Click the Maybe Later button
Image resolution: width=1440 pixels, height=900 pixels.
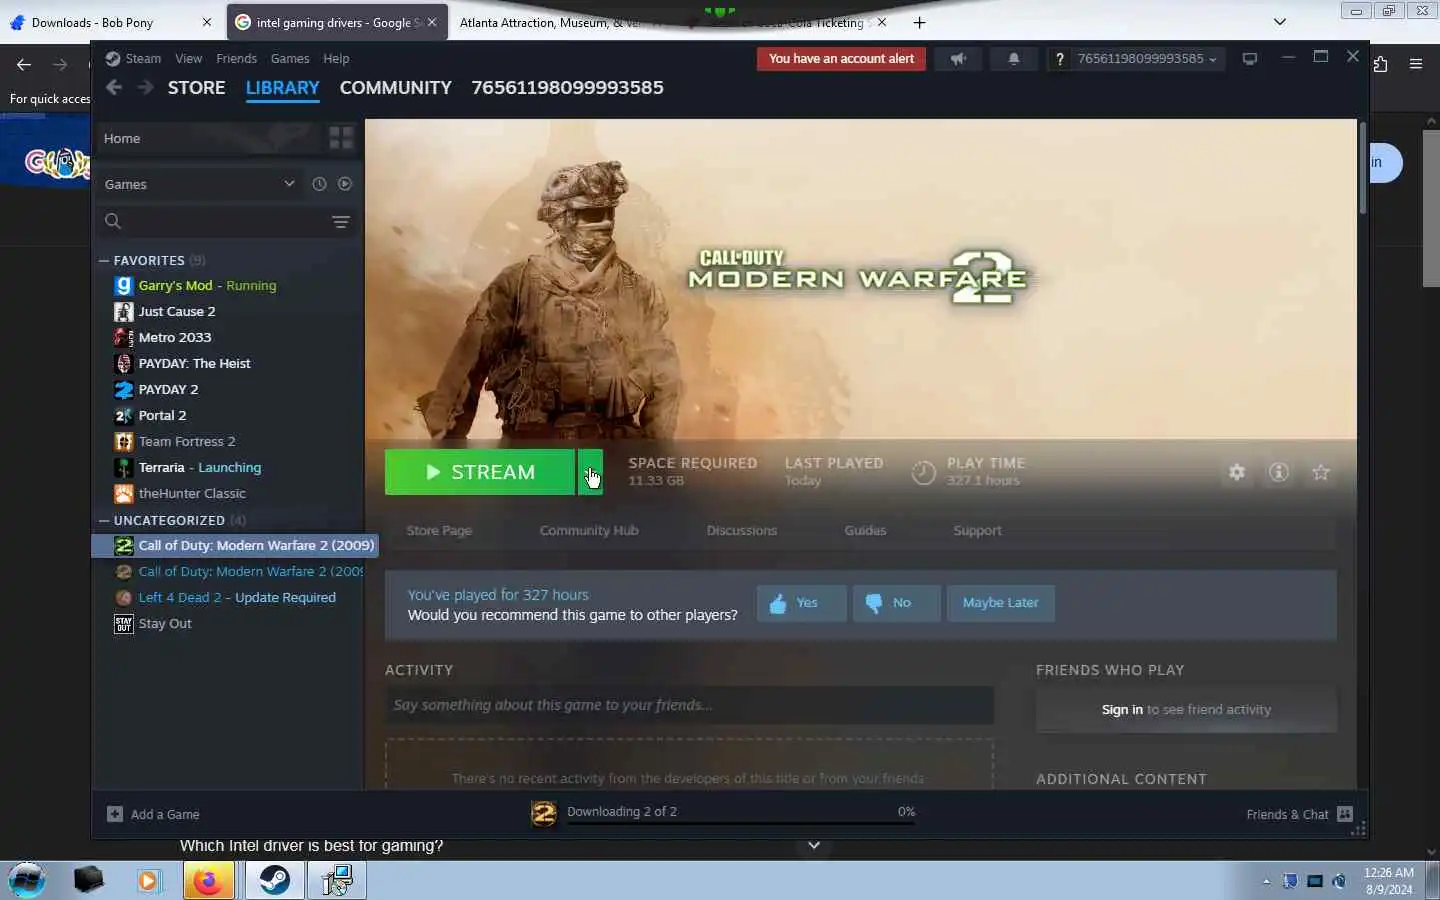[1000, 603]
